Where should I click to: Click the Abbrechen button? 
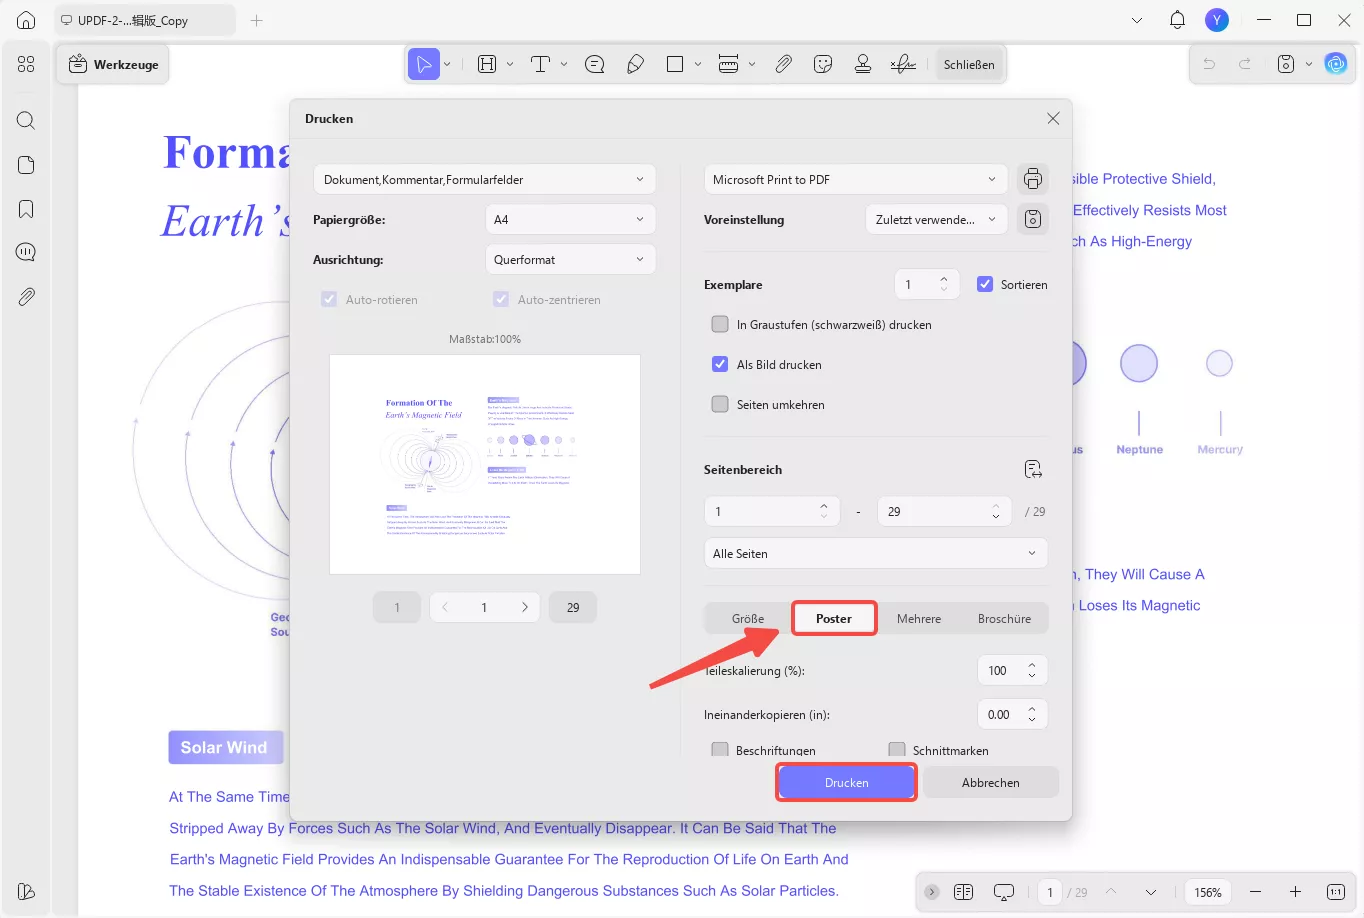tap(991, 782)
